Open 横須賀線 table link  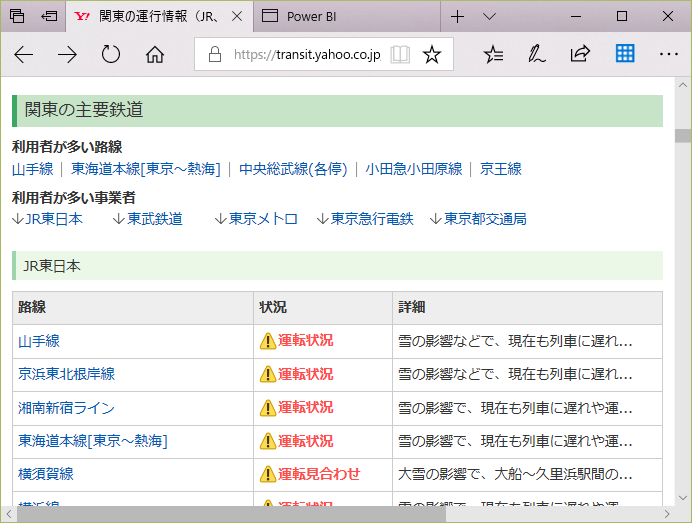click(x=45, y=474)
